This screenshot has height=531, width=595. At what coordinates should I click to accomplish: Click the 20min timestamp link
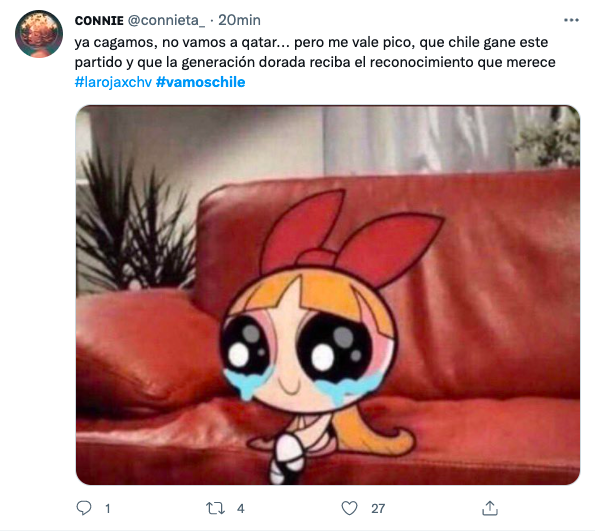239,20
